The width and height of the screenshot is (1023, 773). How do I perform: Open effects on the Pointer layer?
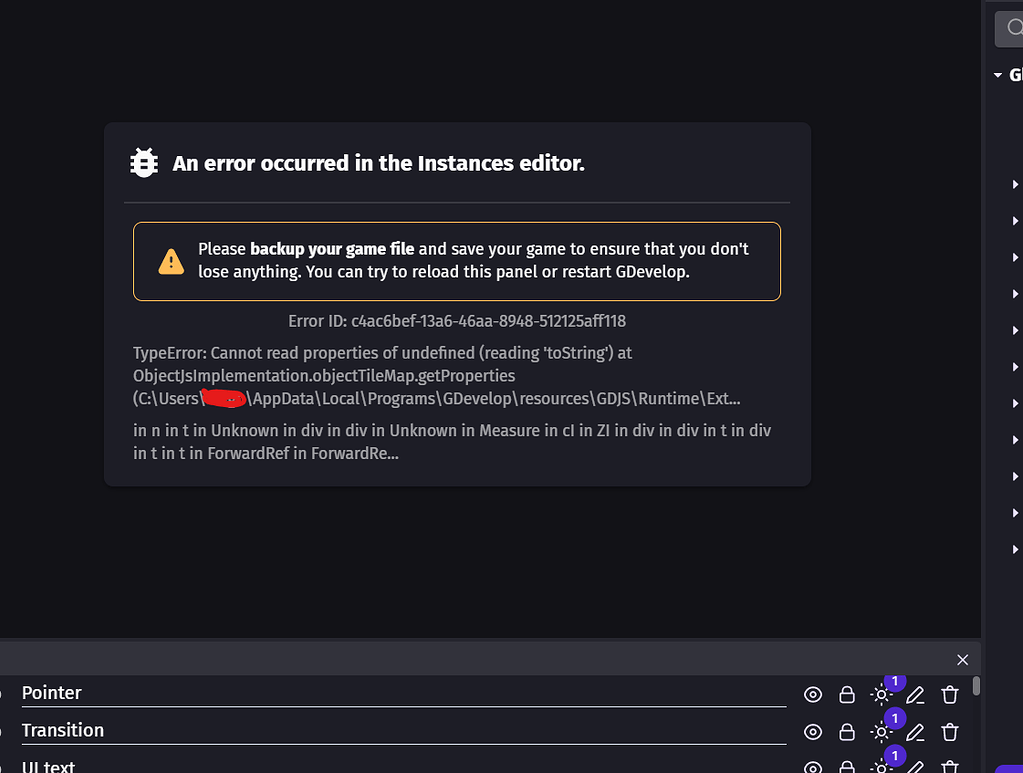click(881, 694)
